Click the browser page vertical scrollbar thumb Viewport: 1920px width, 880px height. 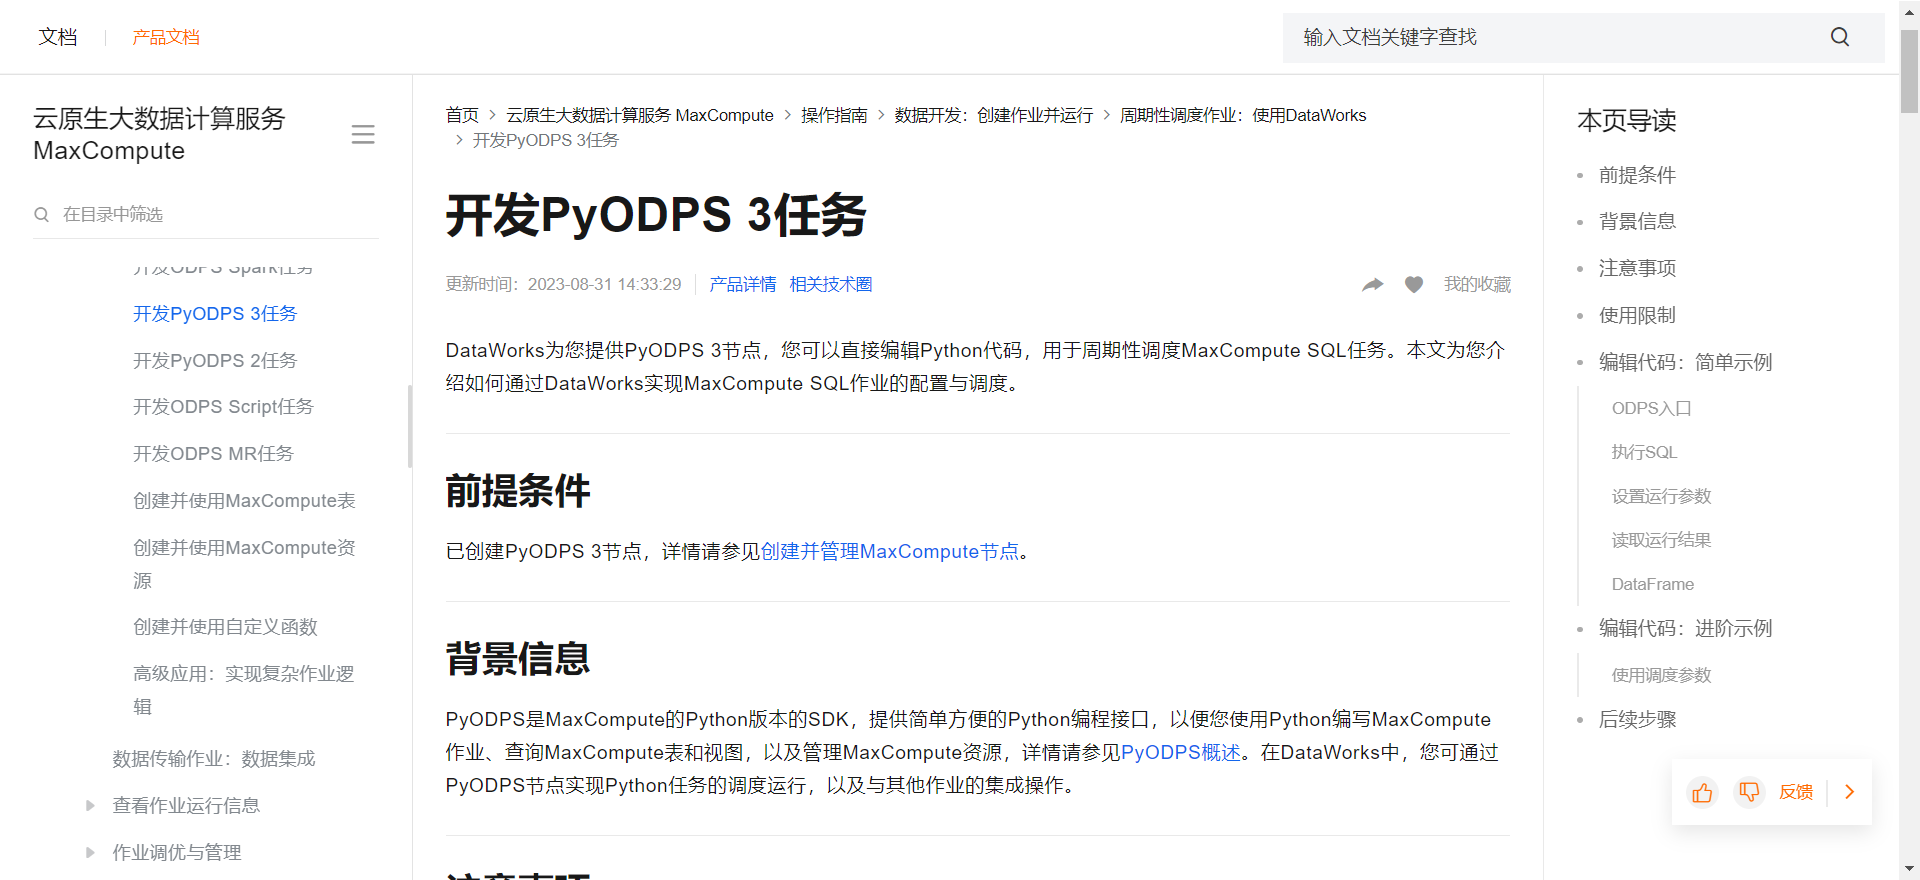tap(1909, 70)
